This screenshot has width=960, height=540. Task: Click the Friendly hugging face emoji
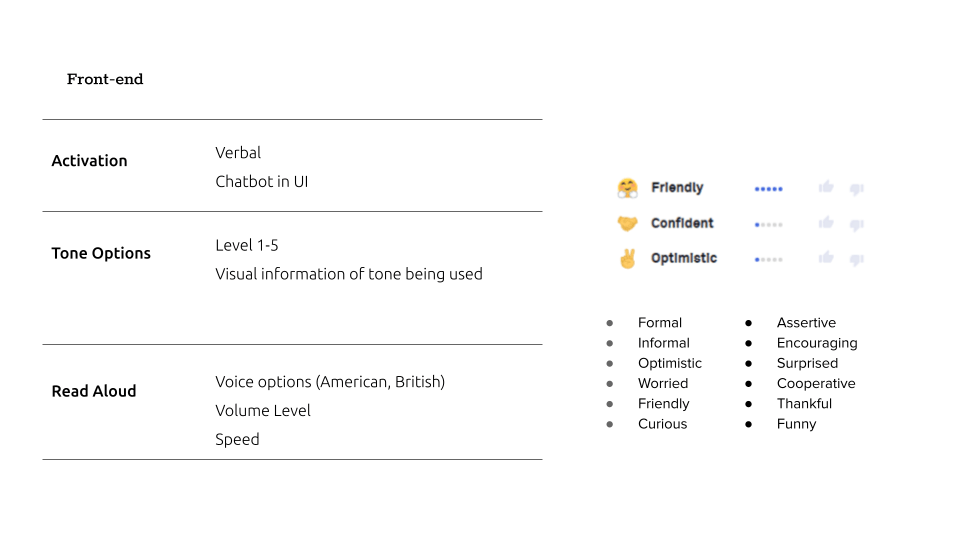[x=628, y=188]
